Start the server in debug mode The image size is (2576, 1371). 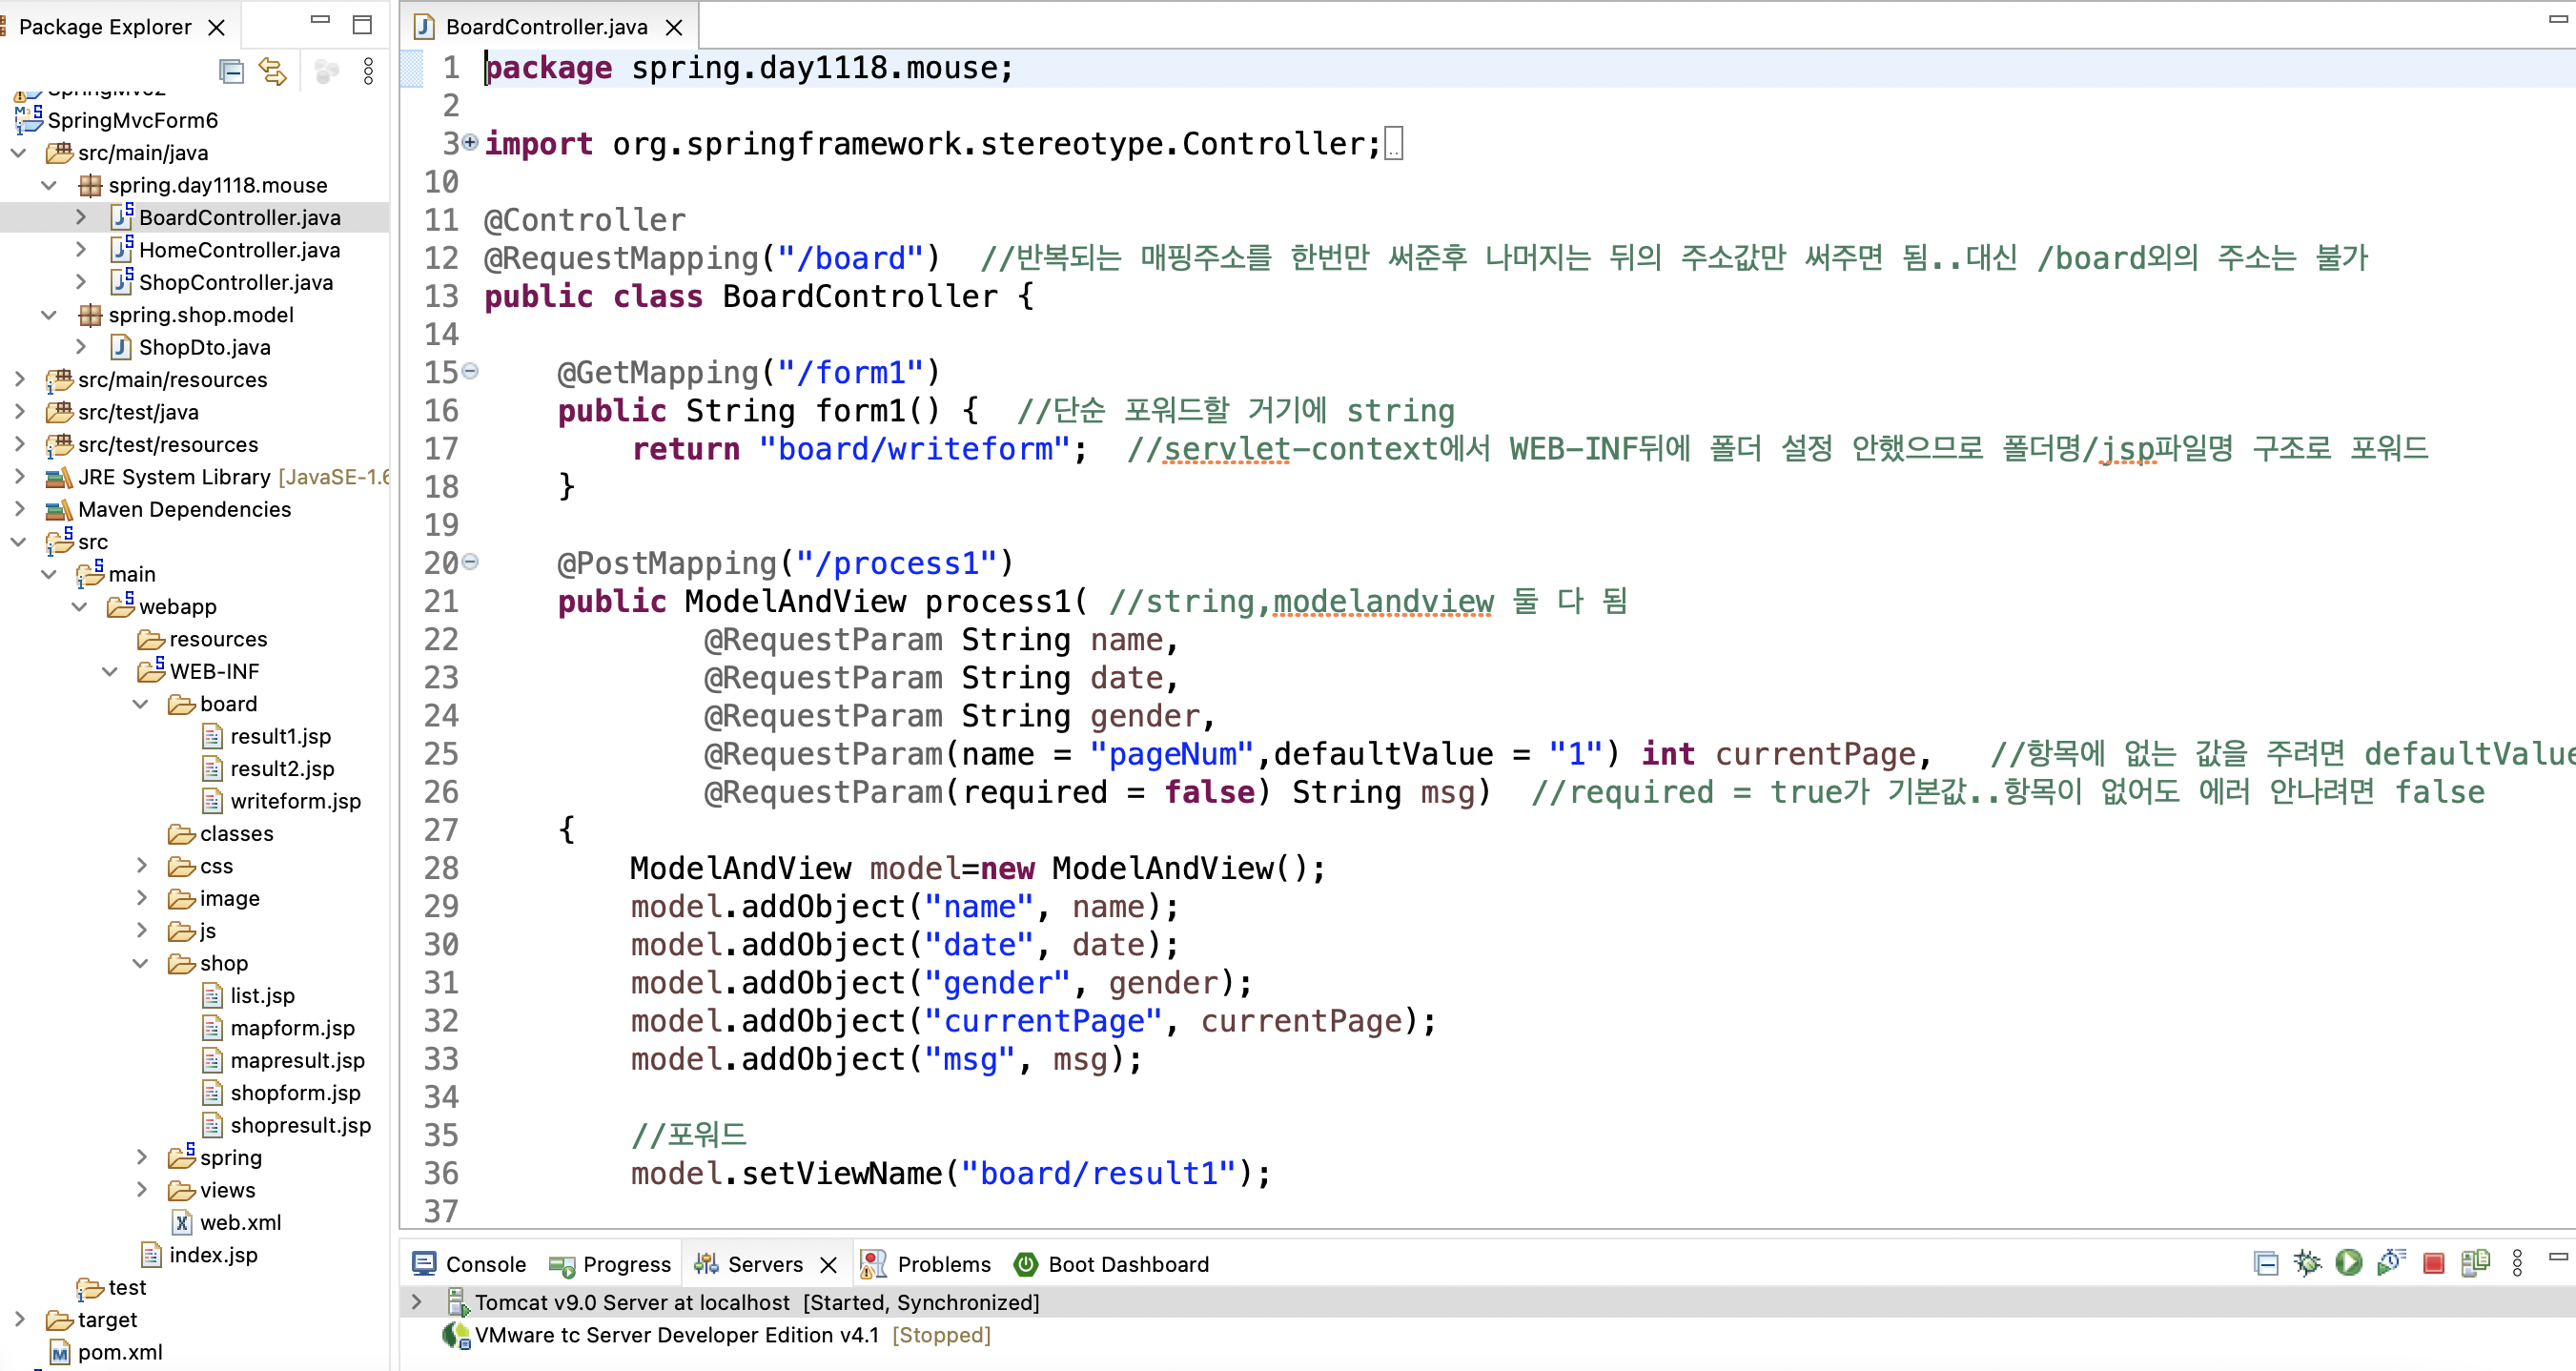point(2306,1263)
